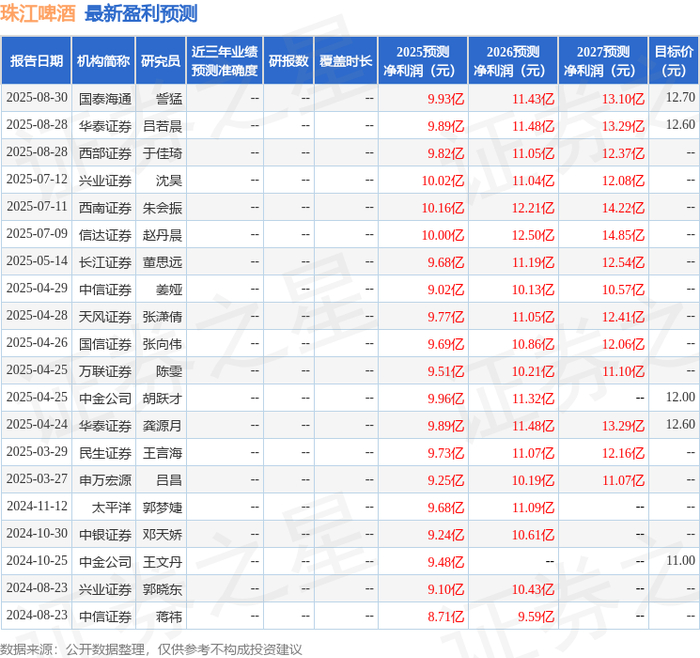Click the 研究员 column header
The height and width of the screenshot is (658, 700).
pyautogui.click(x=161, y=61)
